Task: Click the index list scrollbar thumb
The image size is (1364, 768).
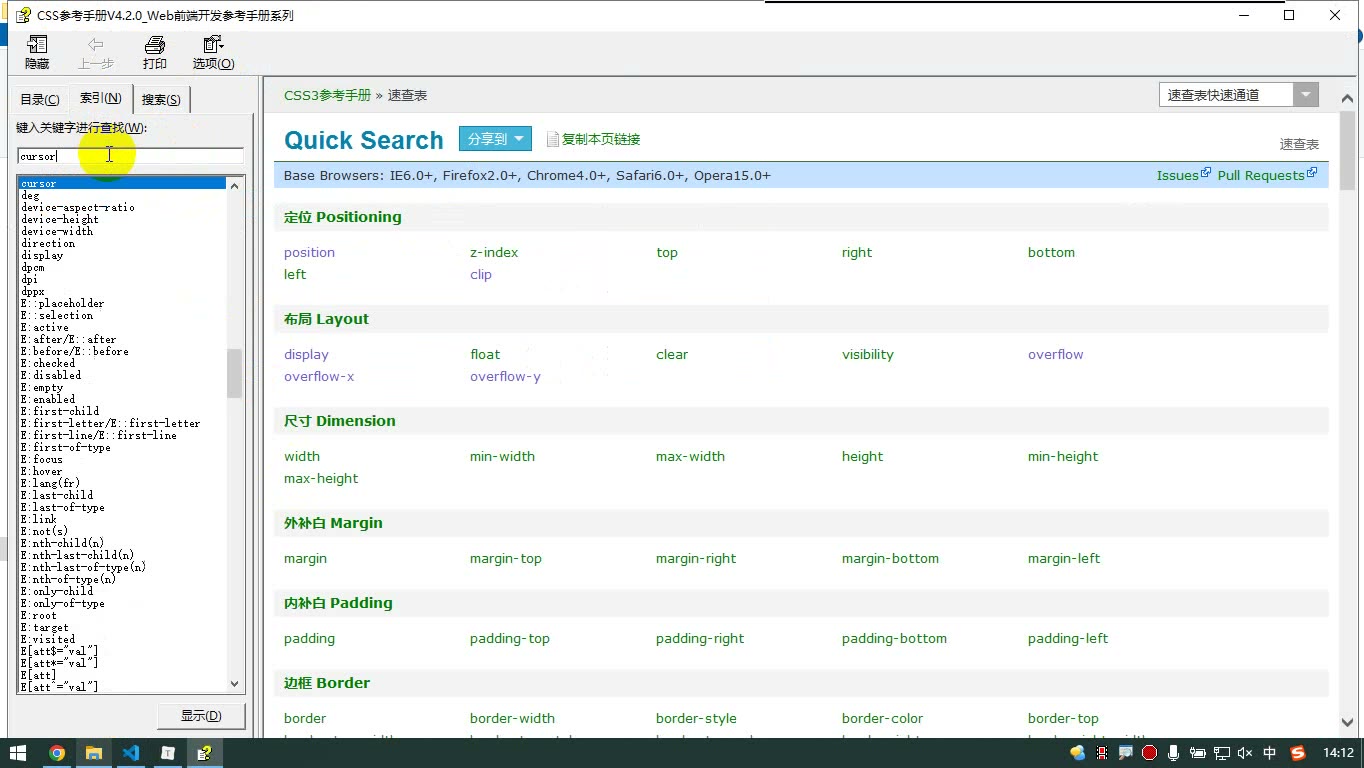Action: point(235,373)
